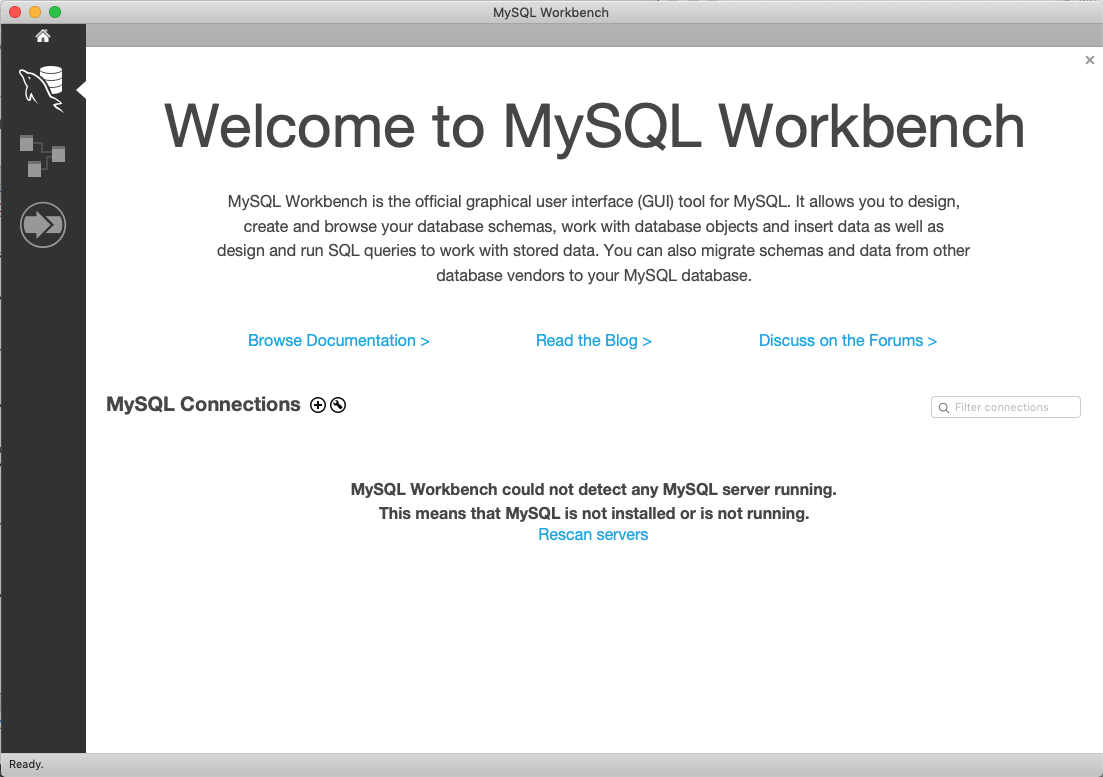Minimize the window with the yellow button
The width and height of the screenshot is (1103, 777).
(x=35, y=12)
